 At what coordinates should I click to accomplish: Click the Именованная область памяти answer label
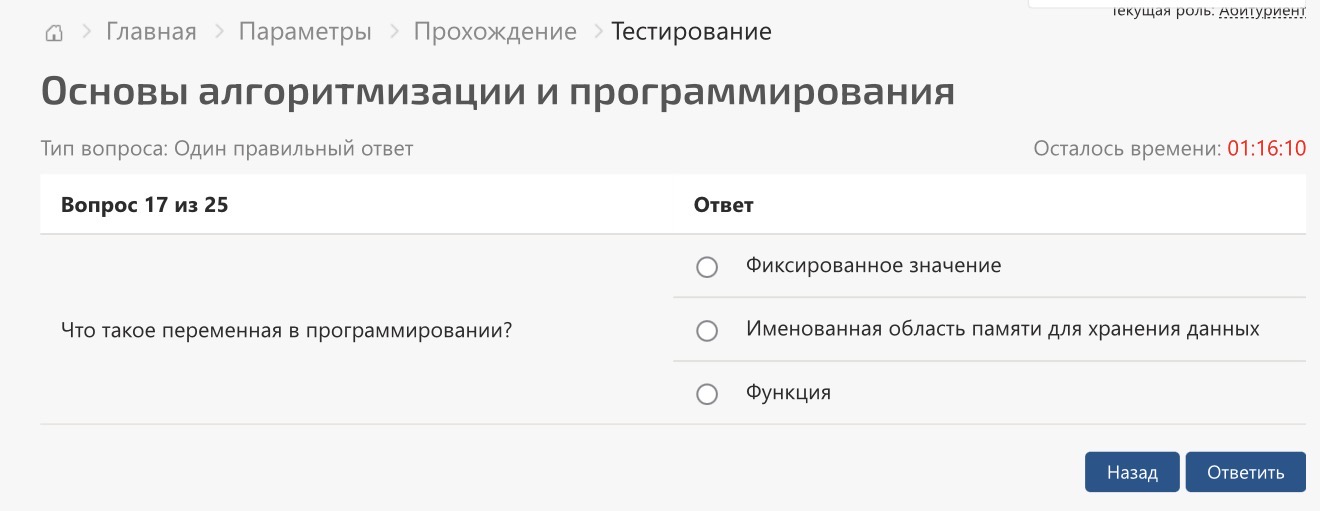1002,329
